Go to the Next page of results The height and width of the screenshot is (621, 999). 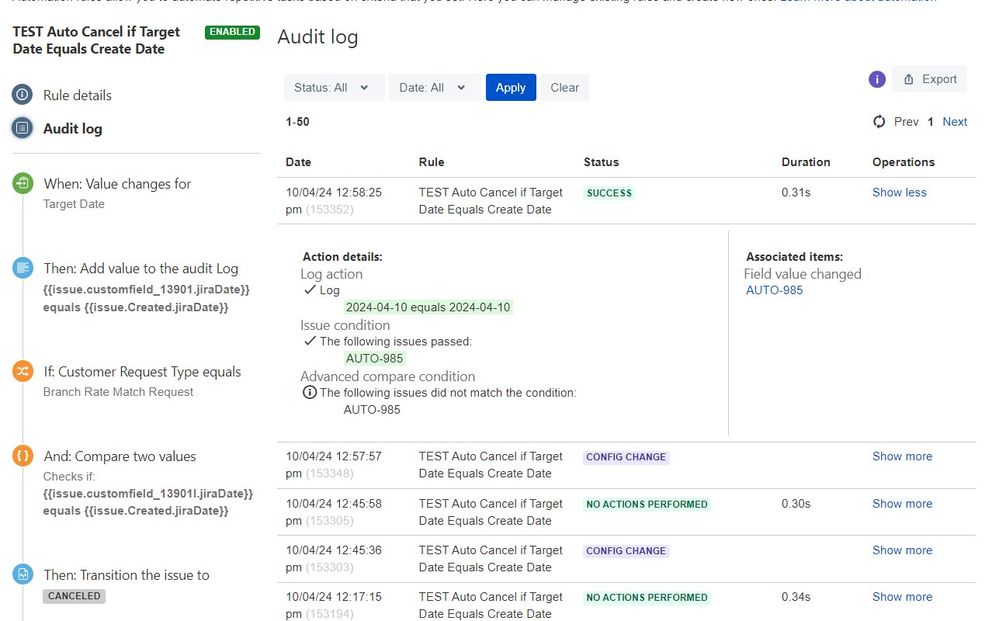coord(954,121)
